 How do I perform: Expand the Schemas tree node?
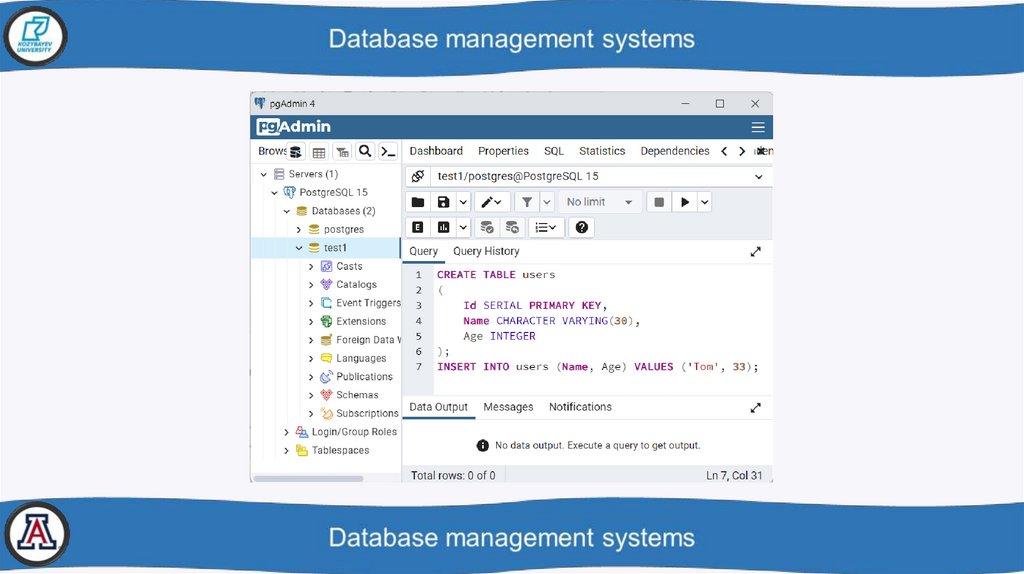(311, 395)
